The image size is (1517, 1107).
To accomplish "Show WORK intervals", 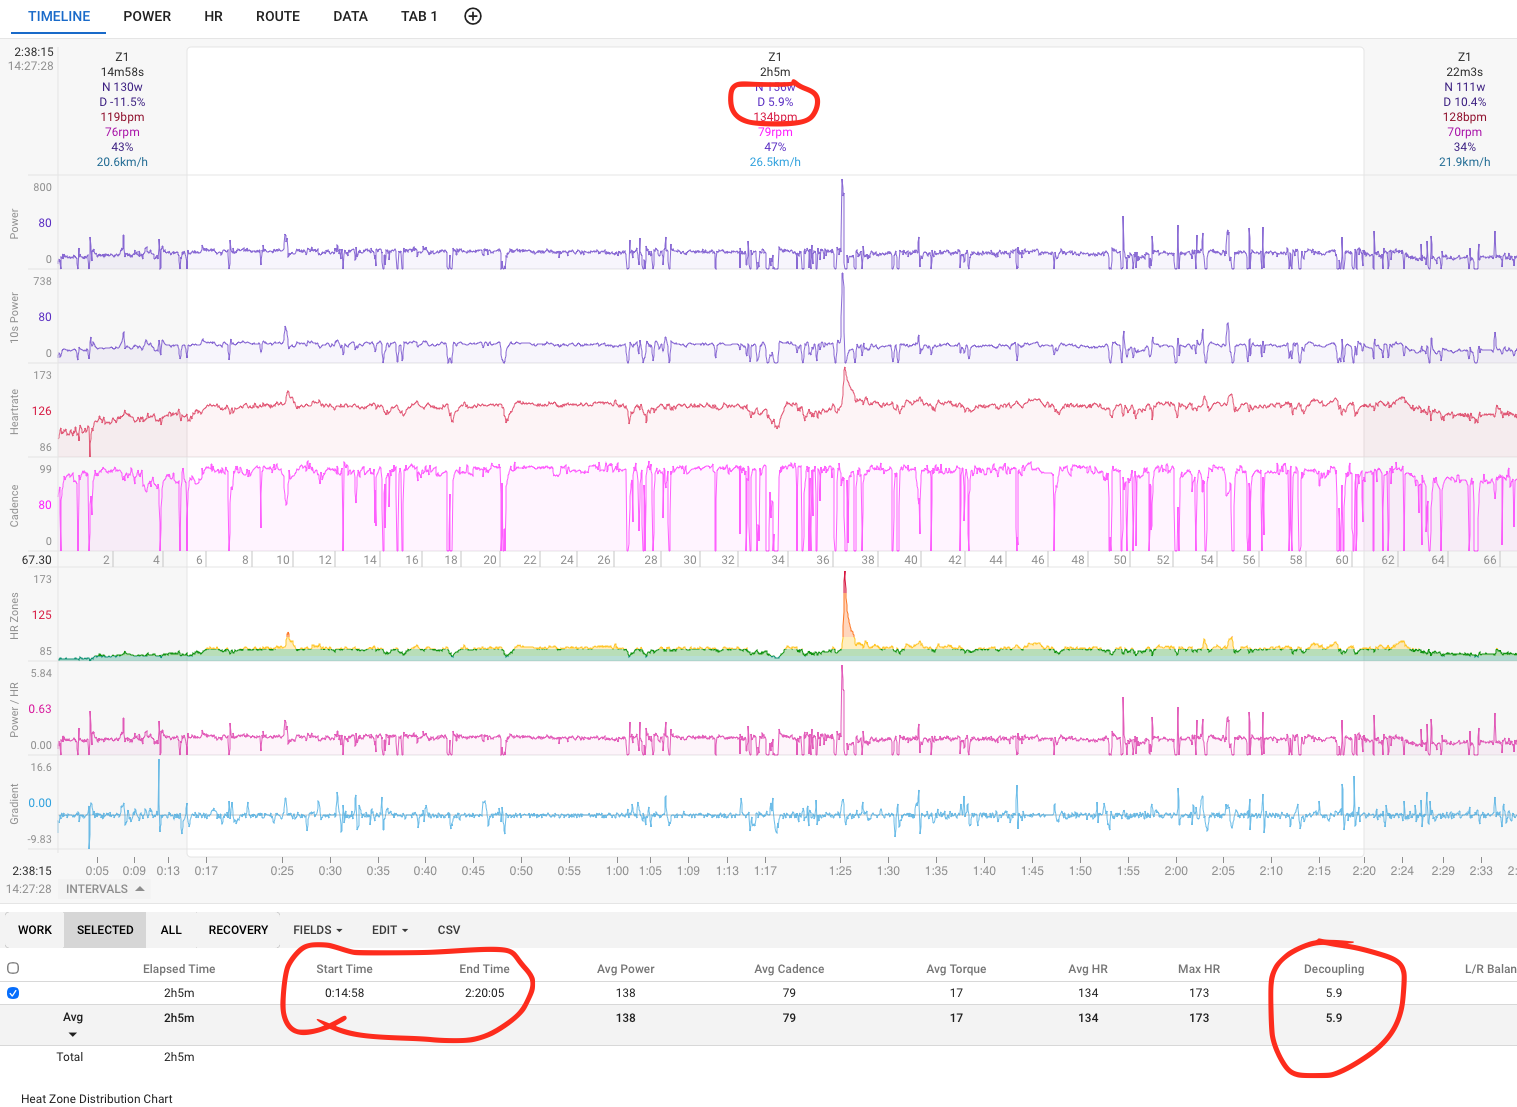I will coord(35,930).
